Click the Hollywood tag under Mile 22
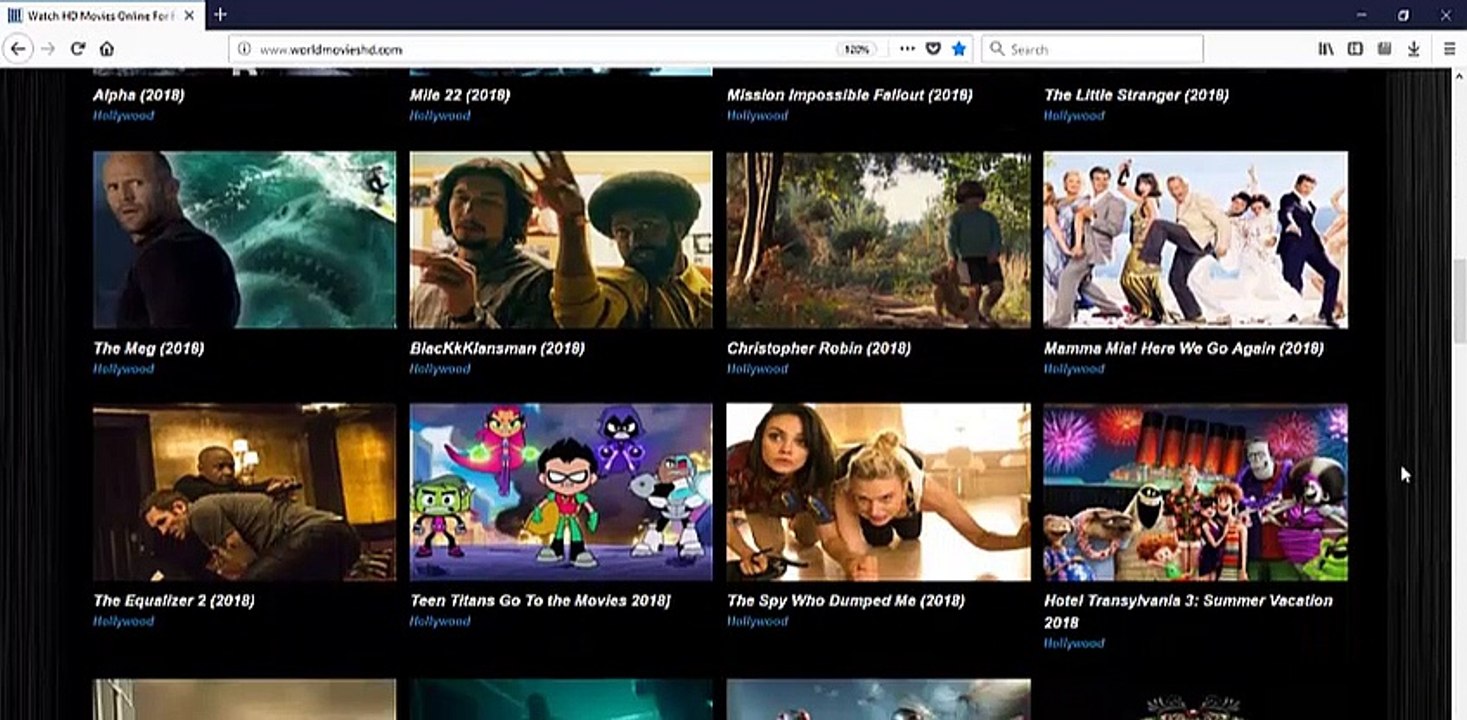This screenshot has width=1467, height=720. click(x=440, y=115)
